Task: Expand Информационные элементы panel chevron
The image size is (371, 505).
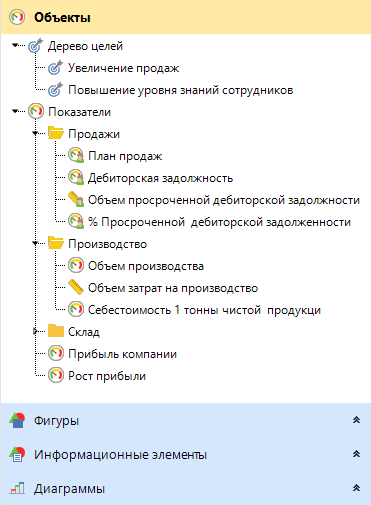Action: (356, 454)
